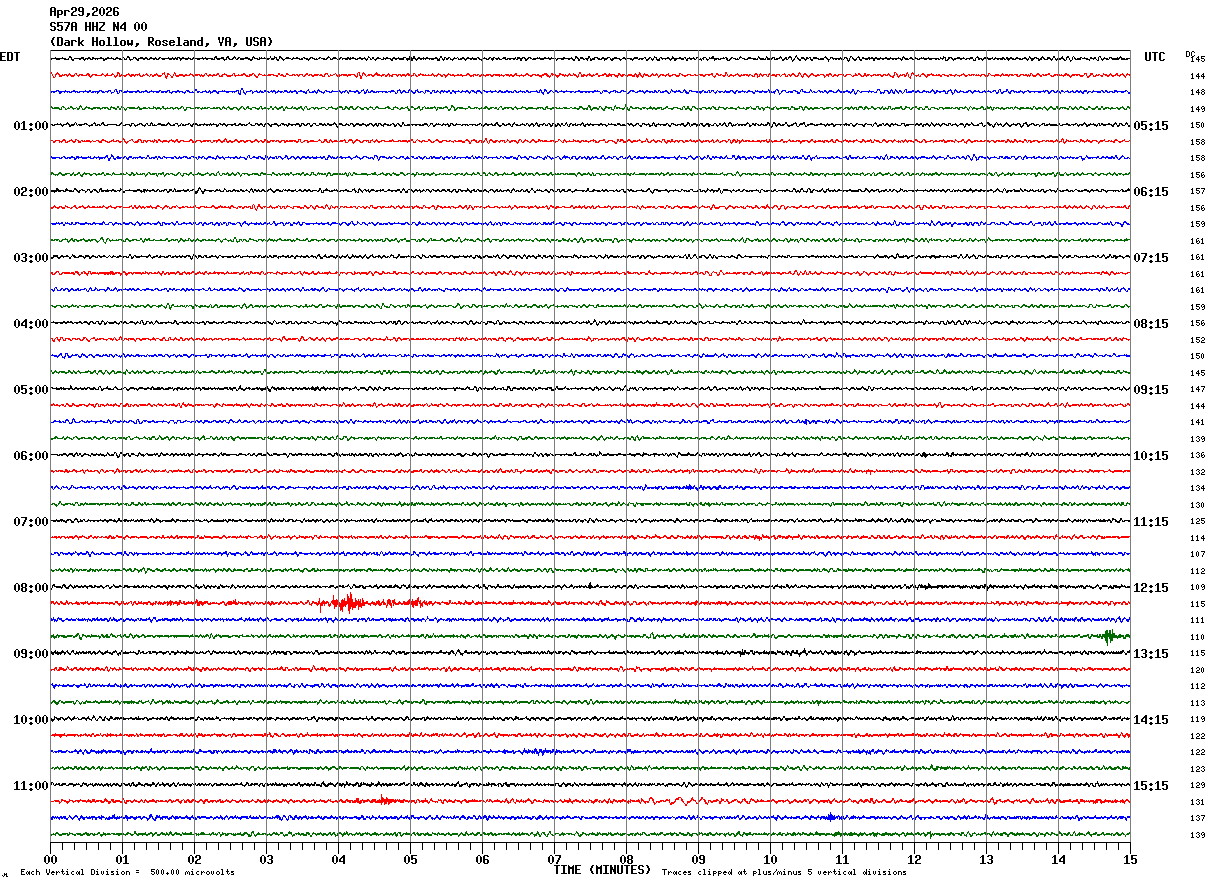
Task: Click the Dark Hollow, Roseland location text
Action: coord(161,42)
